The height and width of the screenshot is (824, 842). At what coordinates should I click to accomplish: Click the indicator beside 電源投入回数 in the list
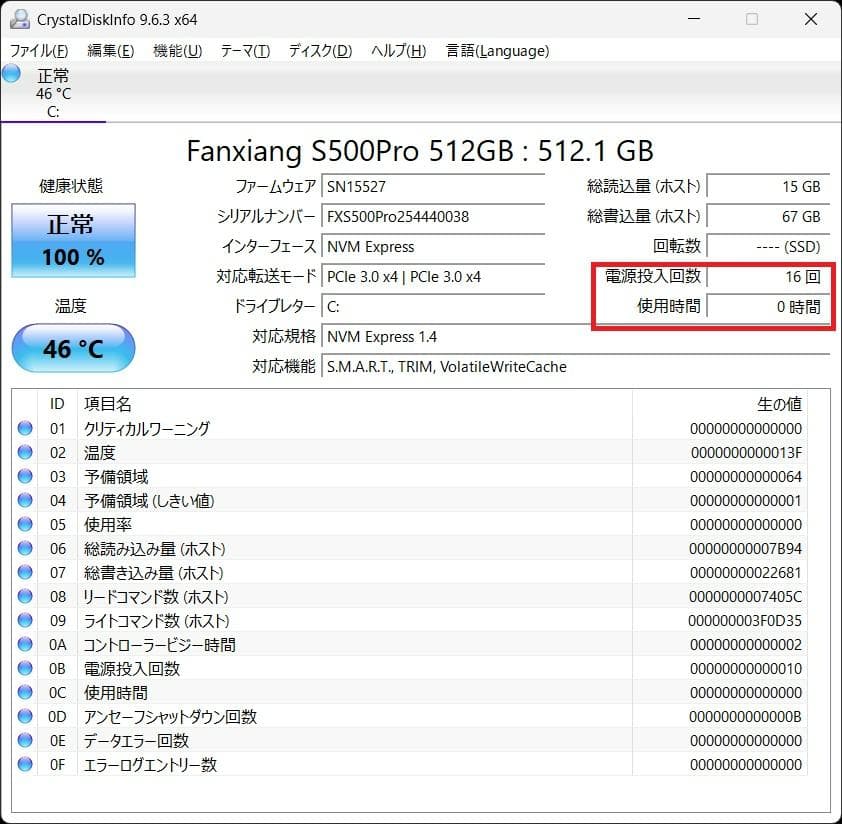[x=25, y=668]
